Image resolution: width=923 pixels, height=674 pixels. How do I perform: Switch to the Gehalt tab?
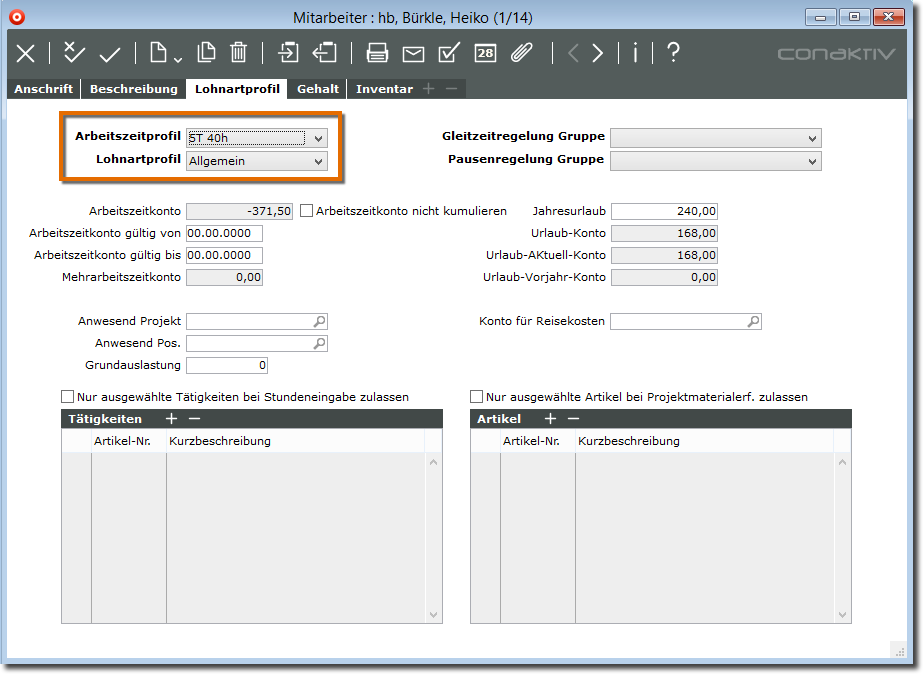pyautogui.click(x=318, y=89)
